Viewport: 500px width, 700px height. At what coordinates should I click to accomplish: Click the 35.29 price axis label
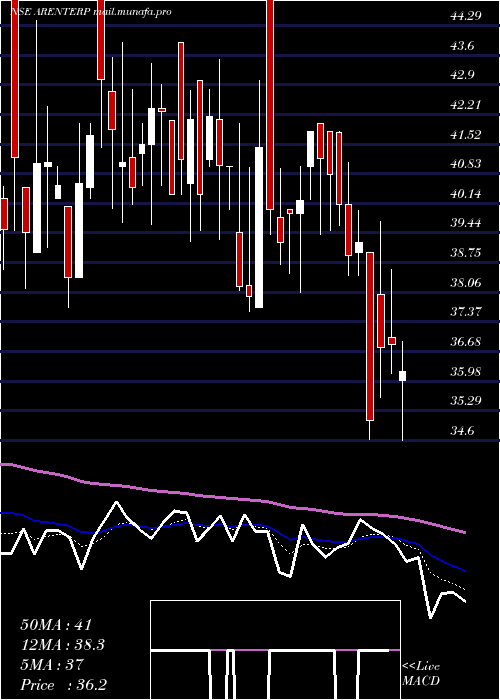point(466,400)
